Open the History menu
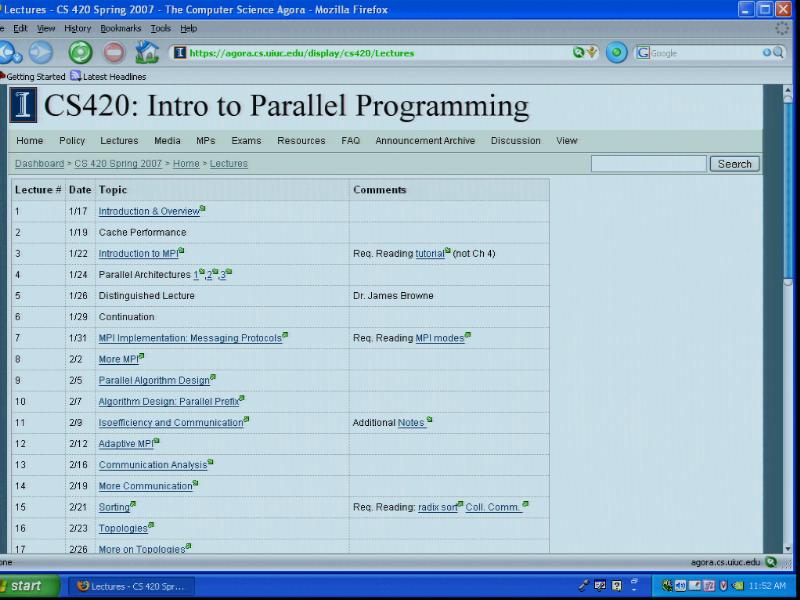The image size is (800, 600). point(77,29)
